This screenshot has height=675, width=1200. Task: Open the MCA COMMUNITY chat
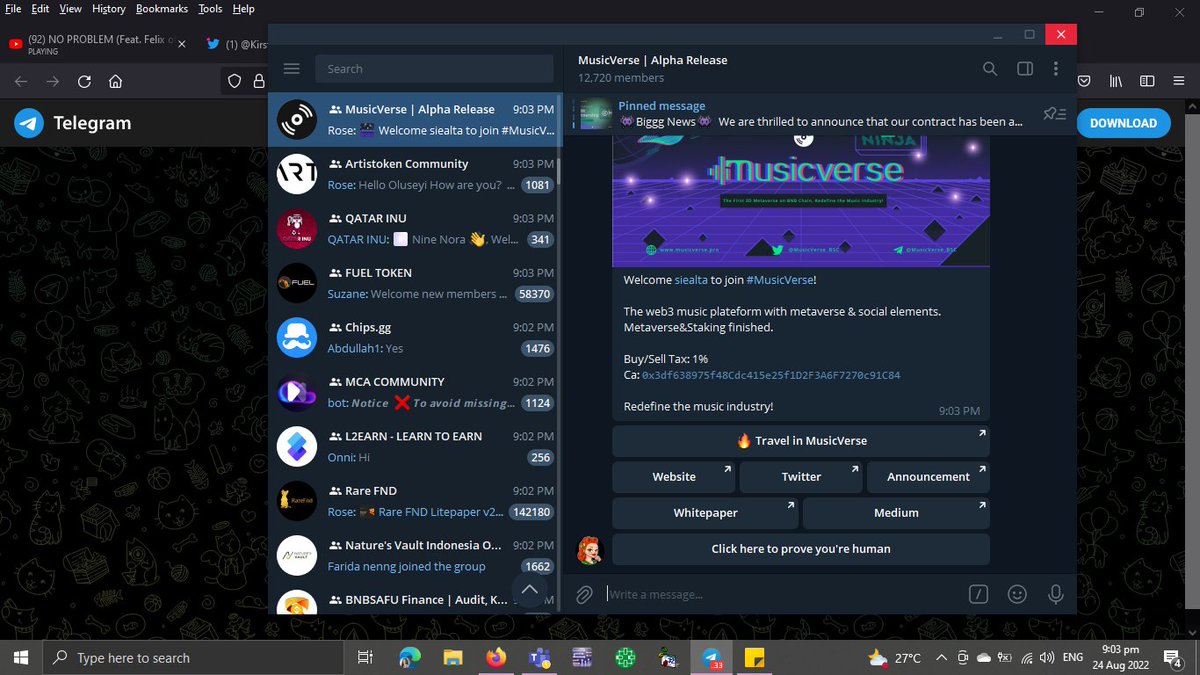(415, 392)
